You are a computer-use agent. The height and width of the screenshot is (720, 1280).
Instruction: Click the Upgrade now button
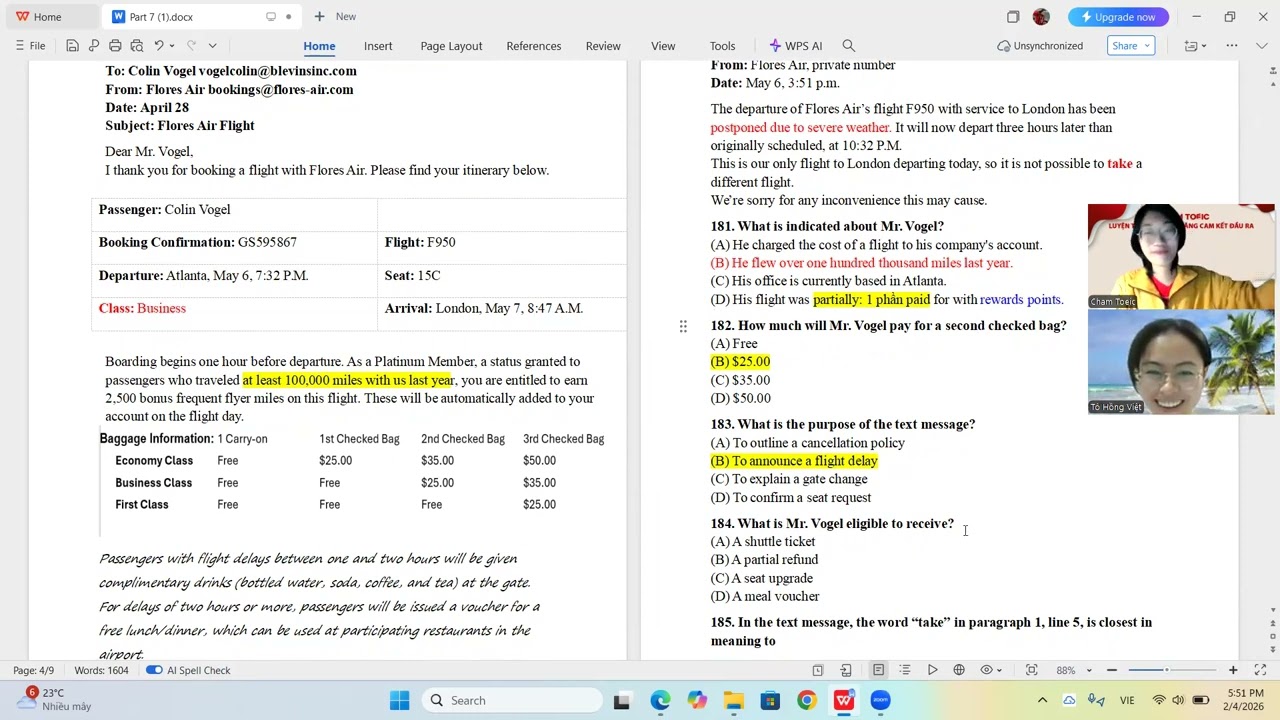1118,17
